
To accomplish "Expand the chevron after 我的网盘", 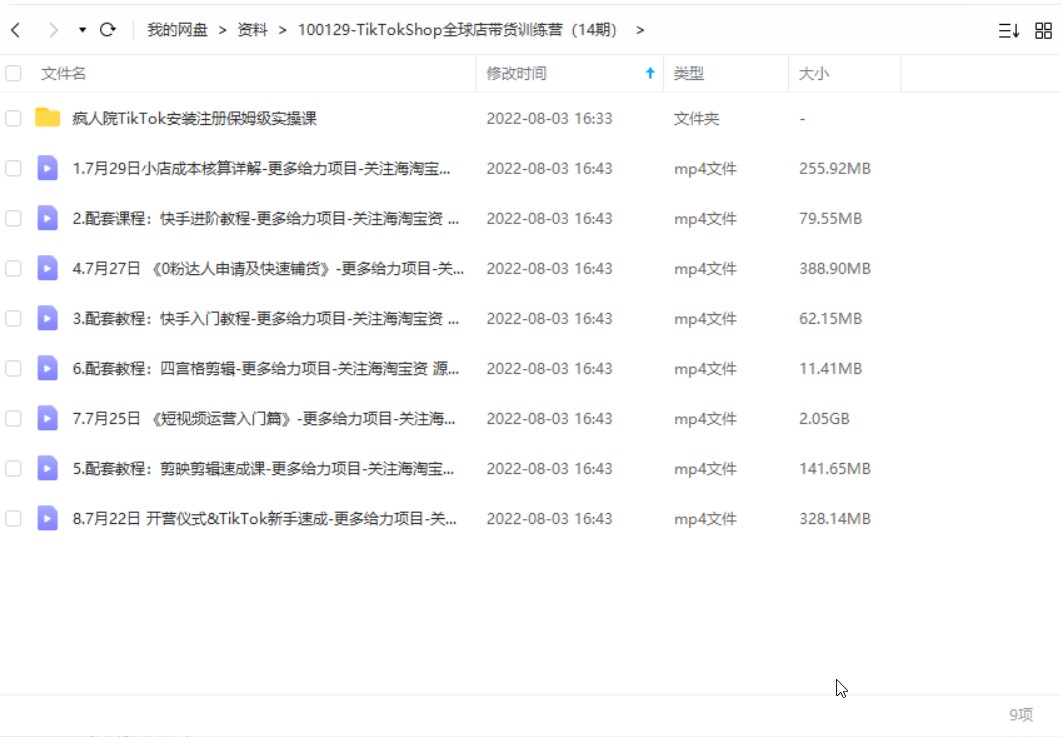I will 222,30.
